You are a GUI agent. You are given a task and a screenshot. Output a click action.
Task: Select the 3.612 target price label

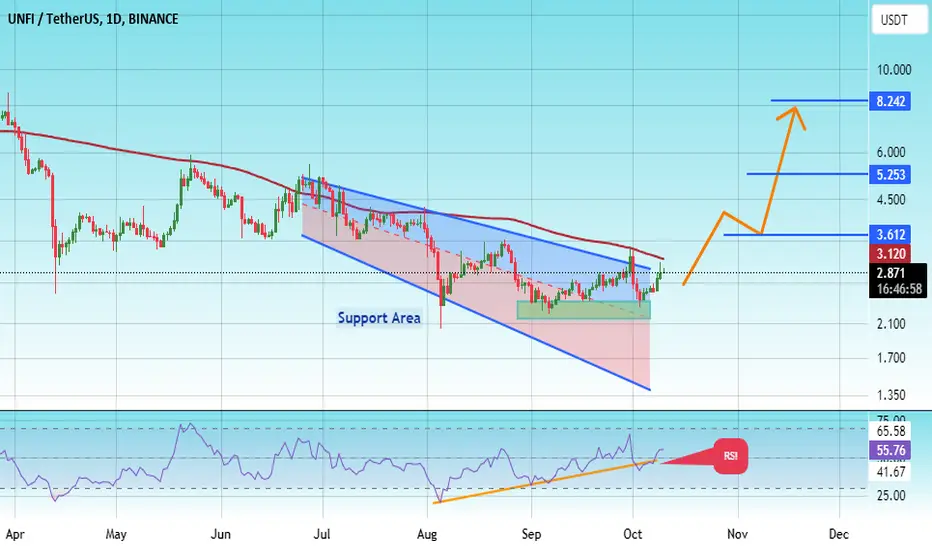tap(890, 234)
